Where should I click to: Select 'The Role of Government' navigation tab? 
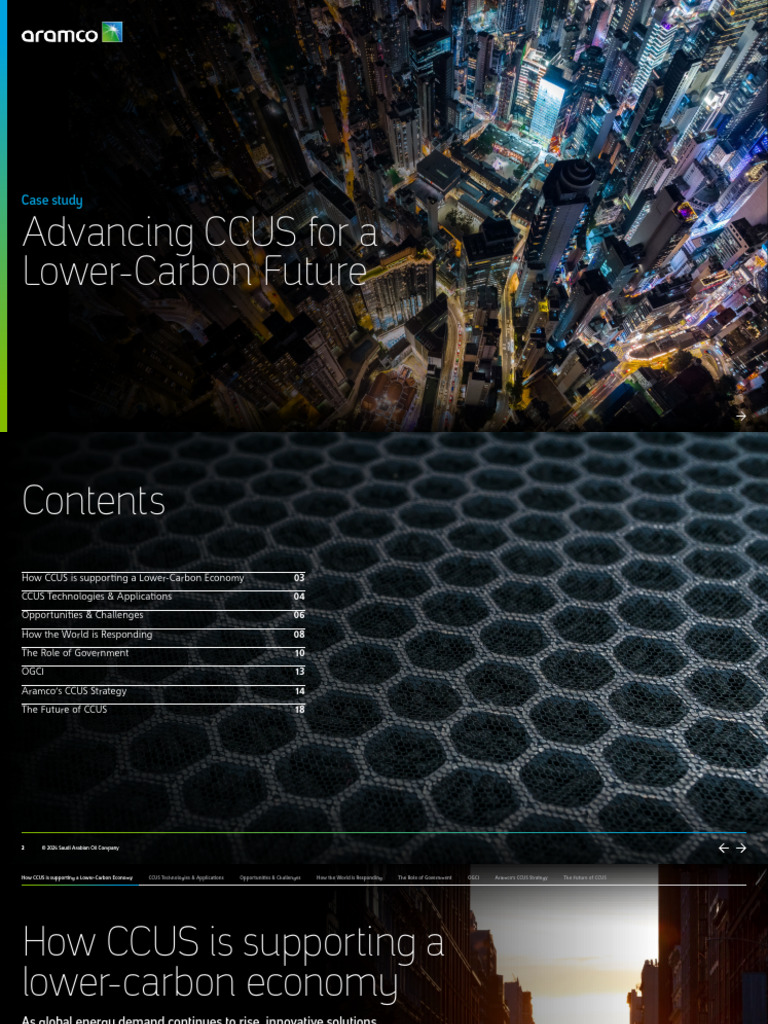click(x=424, y=878)
